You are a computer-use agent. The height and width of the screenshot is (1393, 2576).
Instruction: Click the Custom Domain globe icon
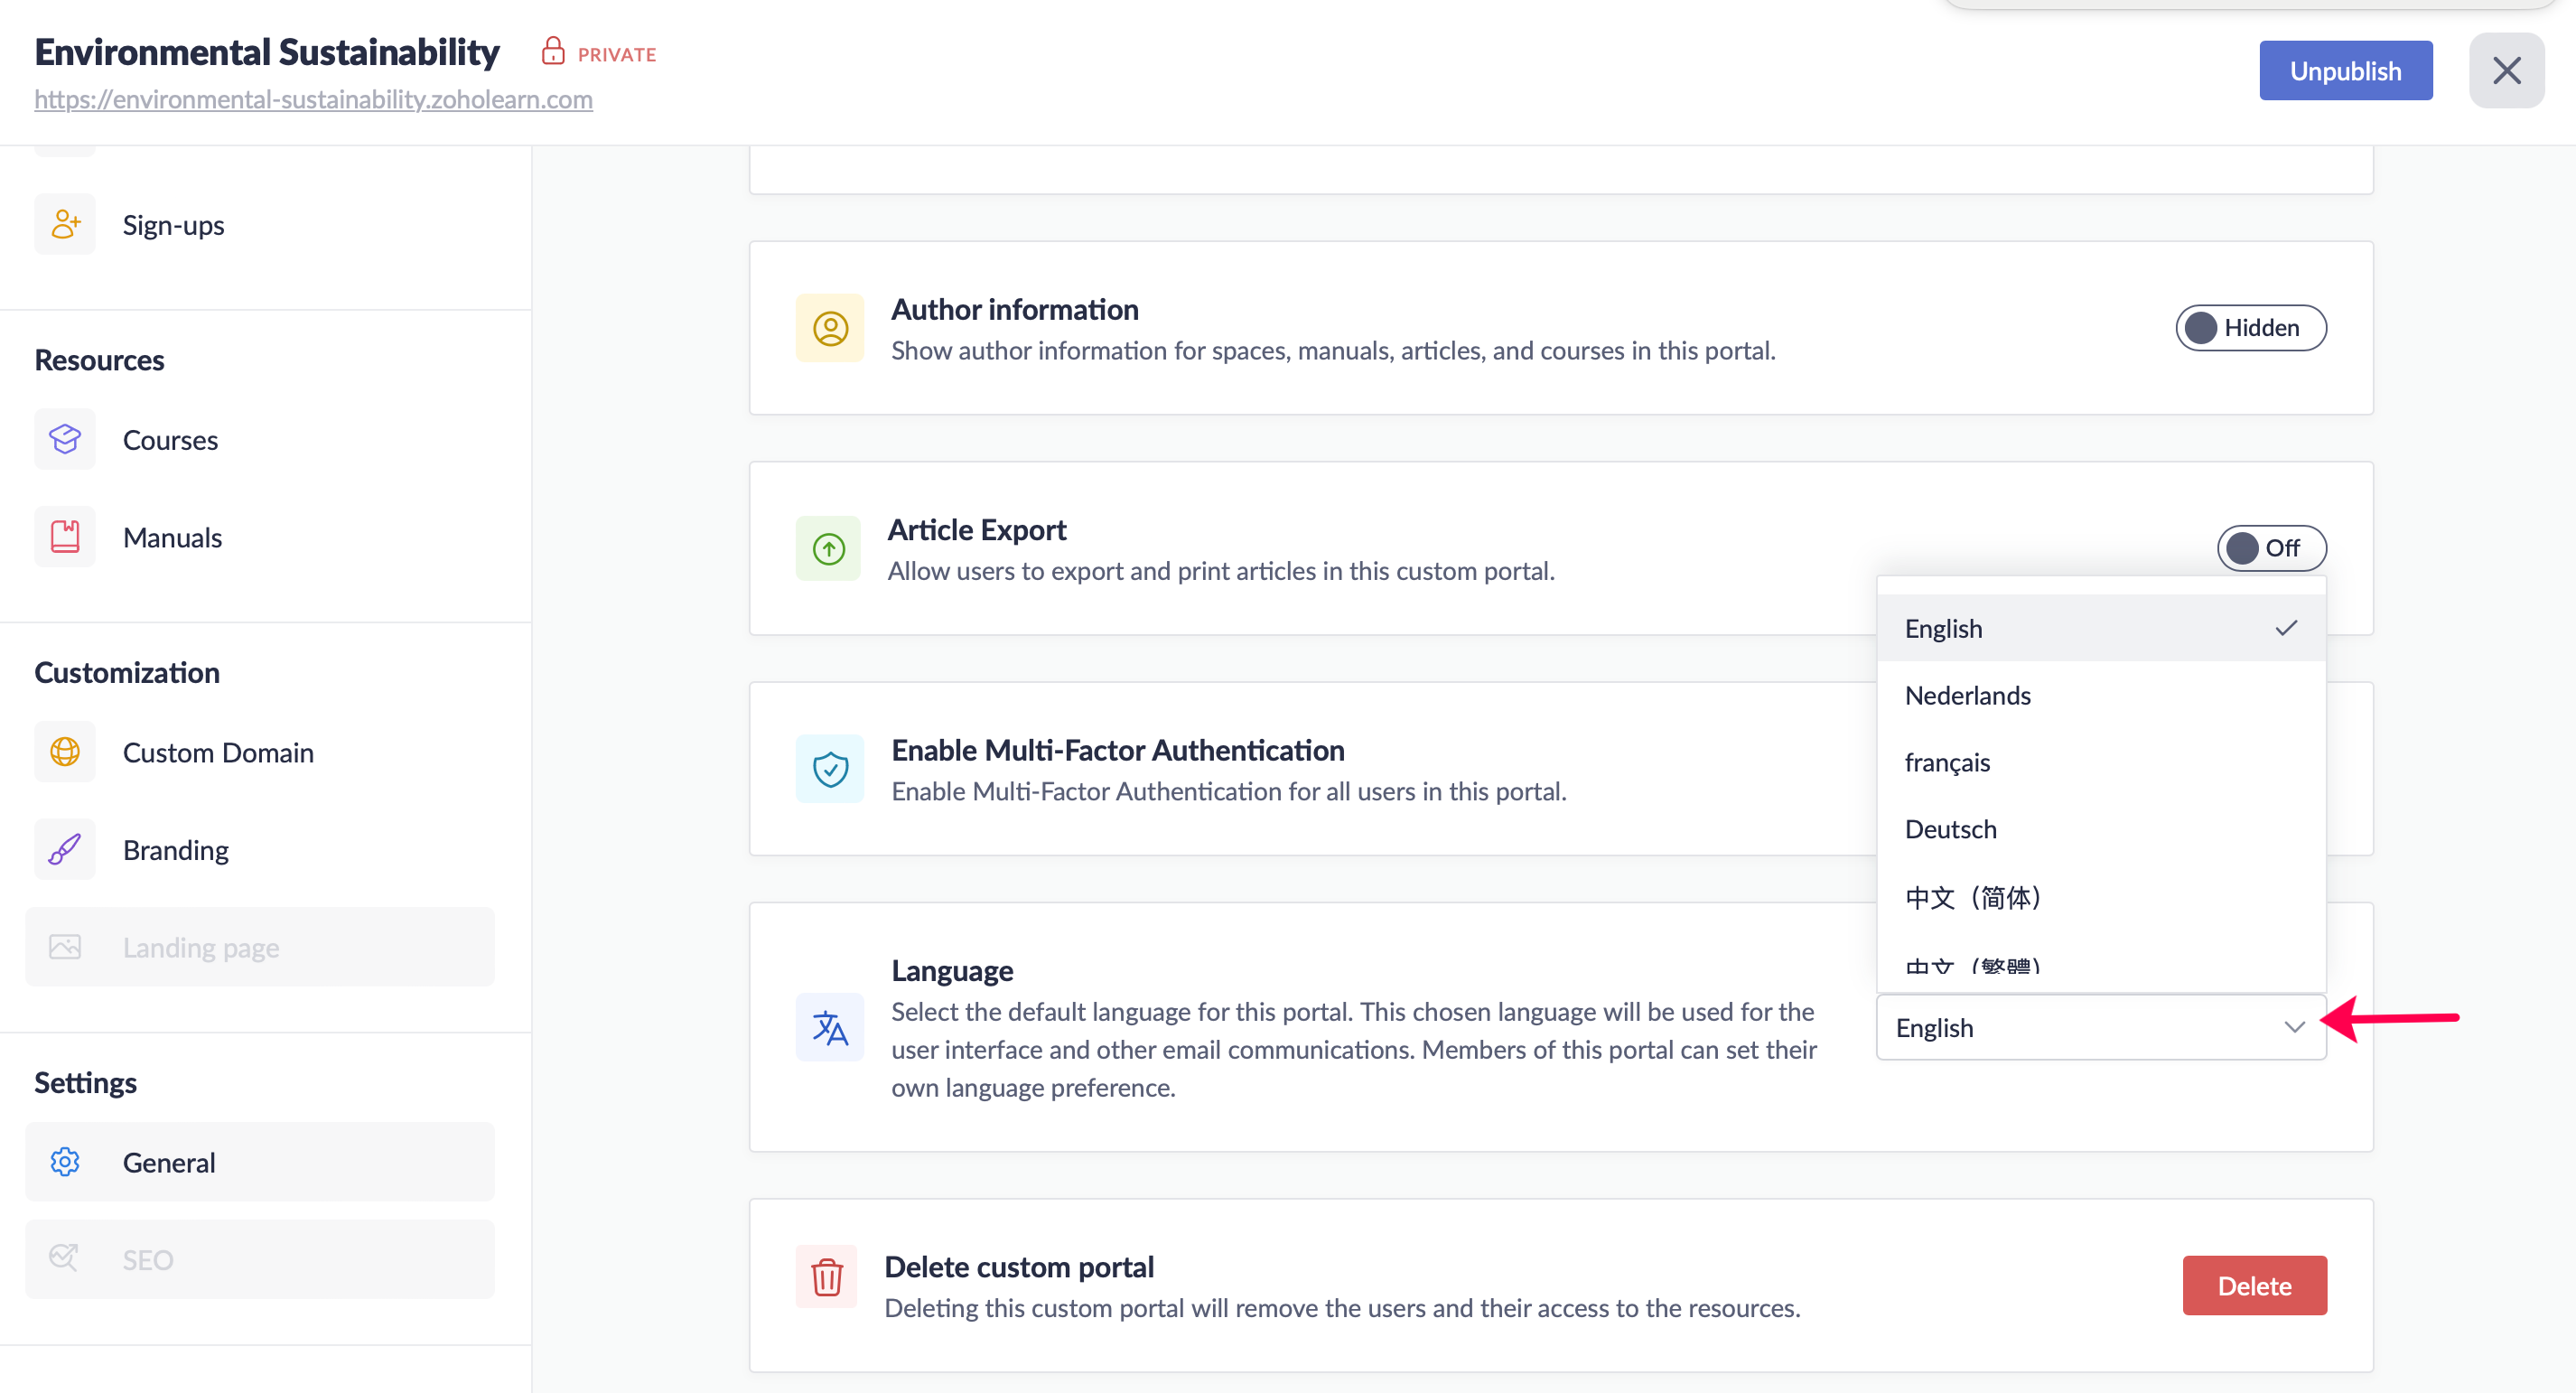tap(65, 752)
